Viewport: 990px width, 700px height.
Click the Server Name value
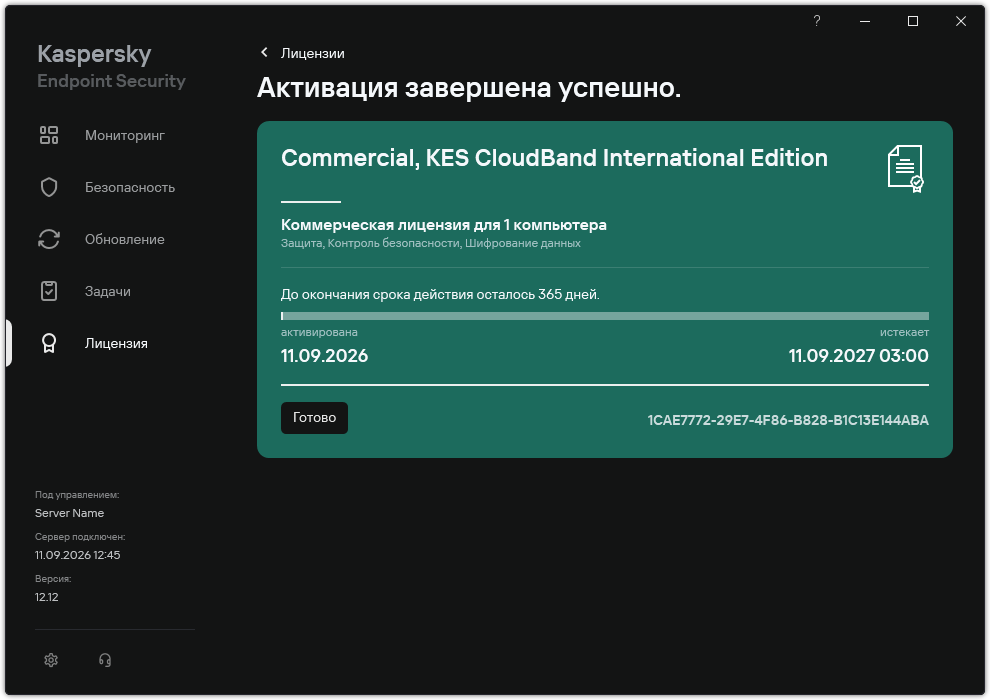[x=69, y=513]
